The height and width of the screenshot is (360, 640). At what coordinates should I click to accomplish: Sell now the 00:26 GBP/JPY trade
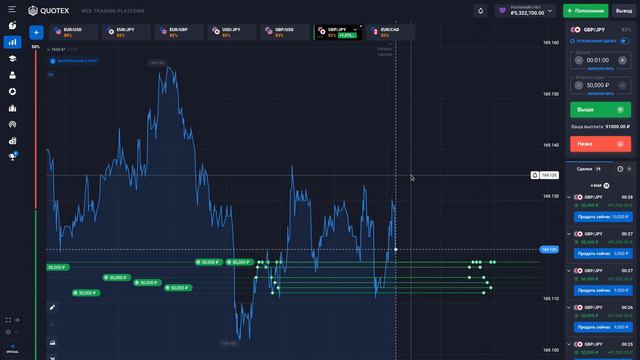tap(603, 327)
